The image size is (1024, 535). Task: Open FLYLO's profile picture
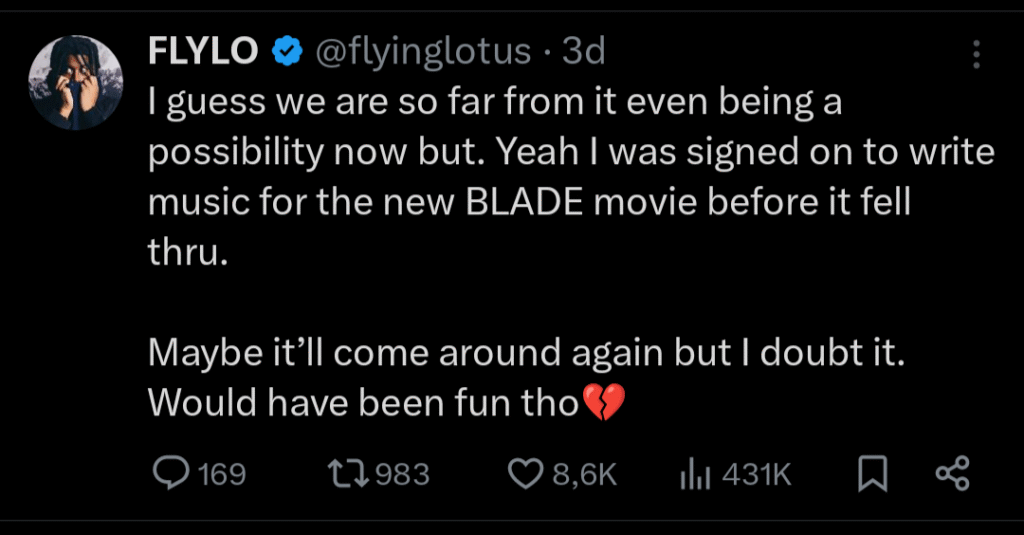pyautogui.click(x=76, y=83)
